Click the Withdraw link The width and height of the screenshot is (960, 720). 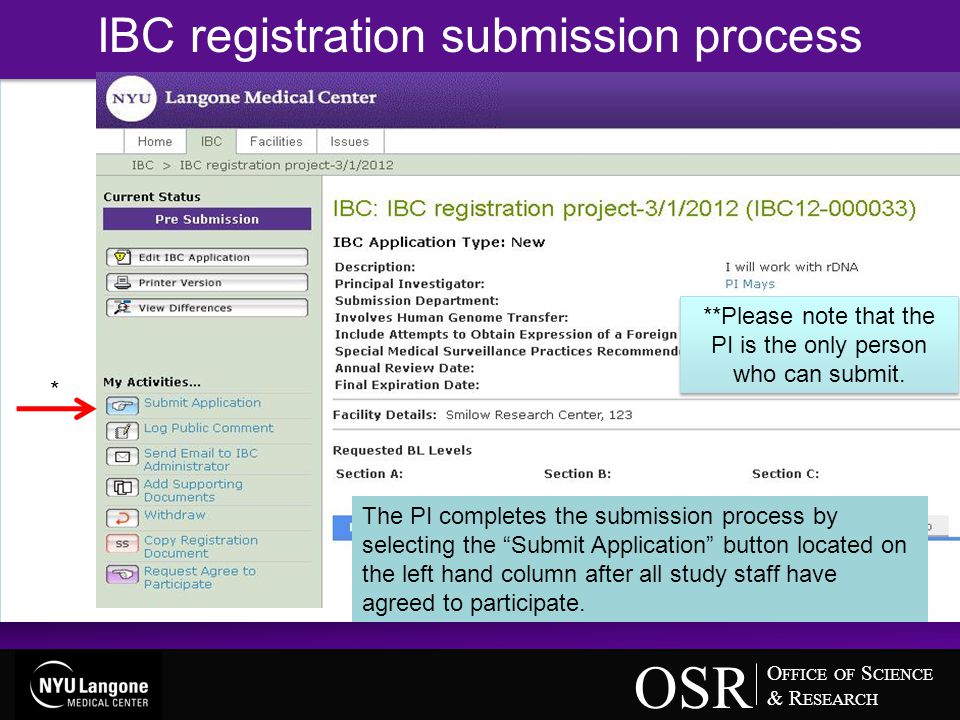[x=174, y=515]
